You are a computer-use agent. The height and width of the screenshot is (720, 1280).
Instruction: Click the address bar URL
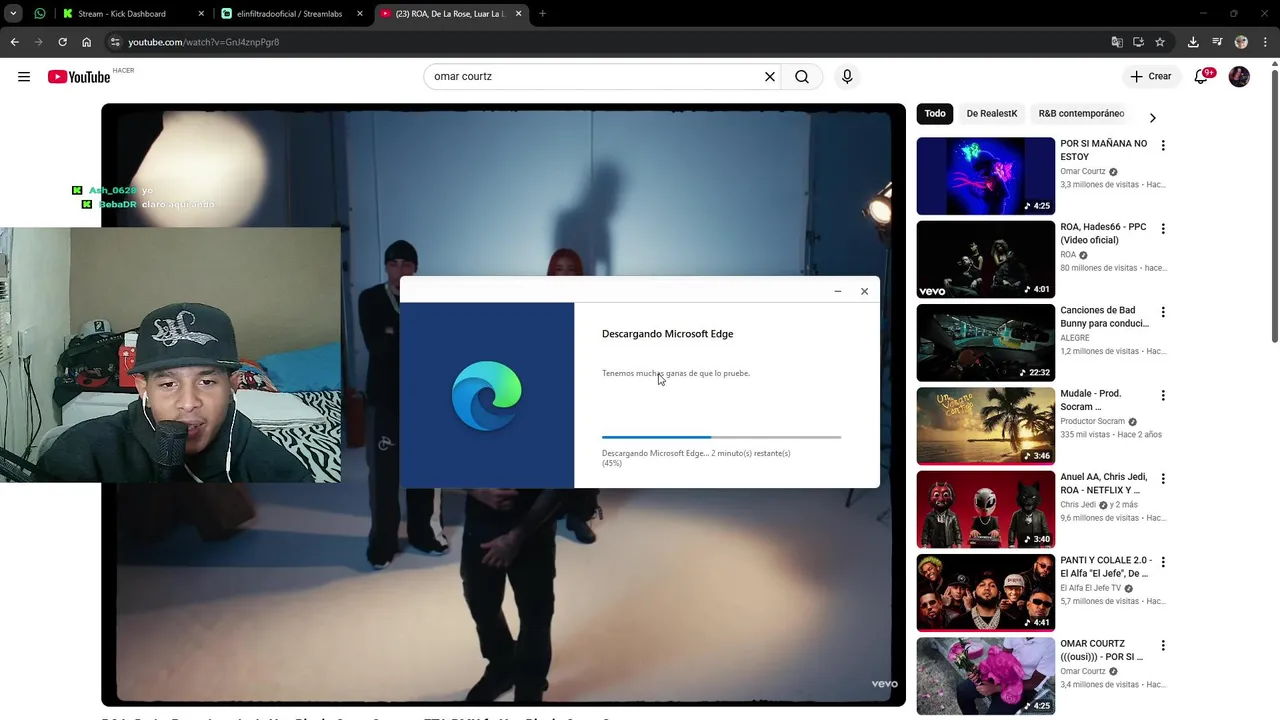[x=204, y=42]
